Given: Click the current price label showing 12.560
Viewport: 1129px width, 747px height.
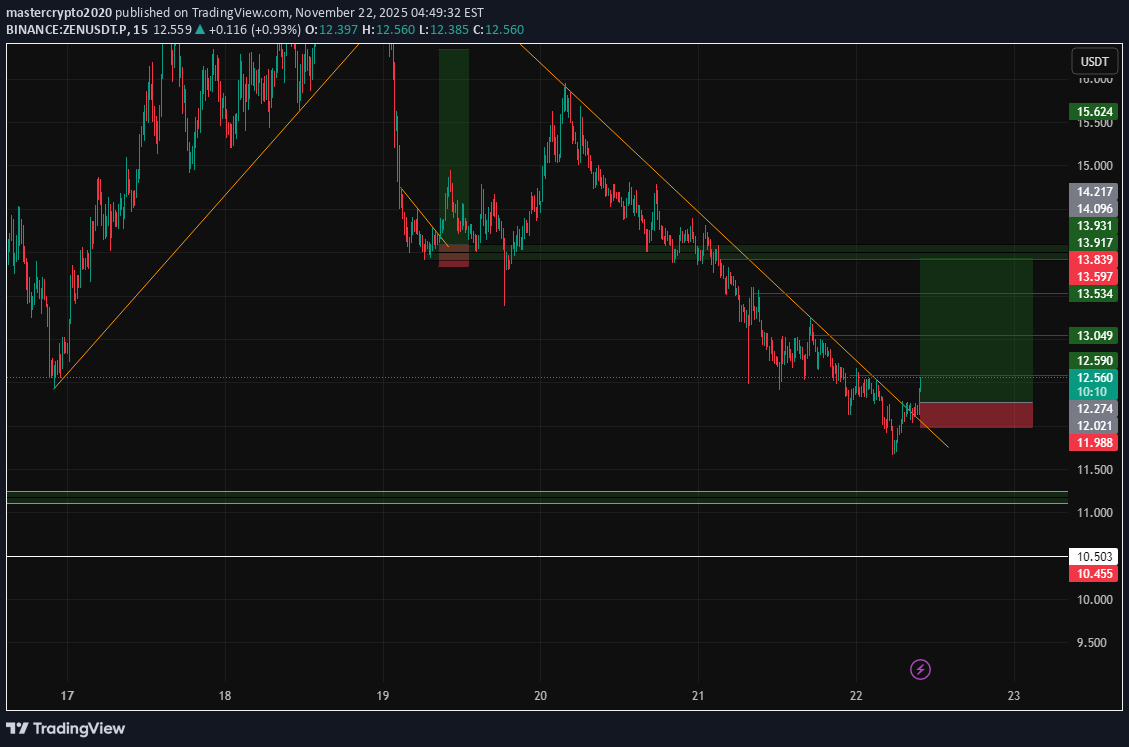Looking at the screenshot, I should pyautogui.click(x=1093, y=377).
